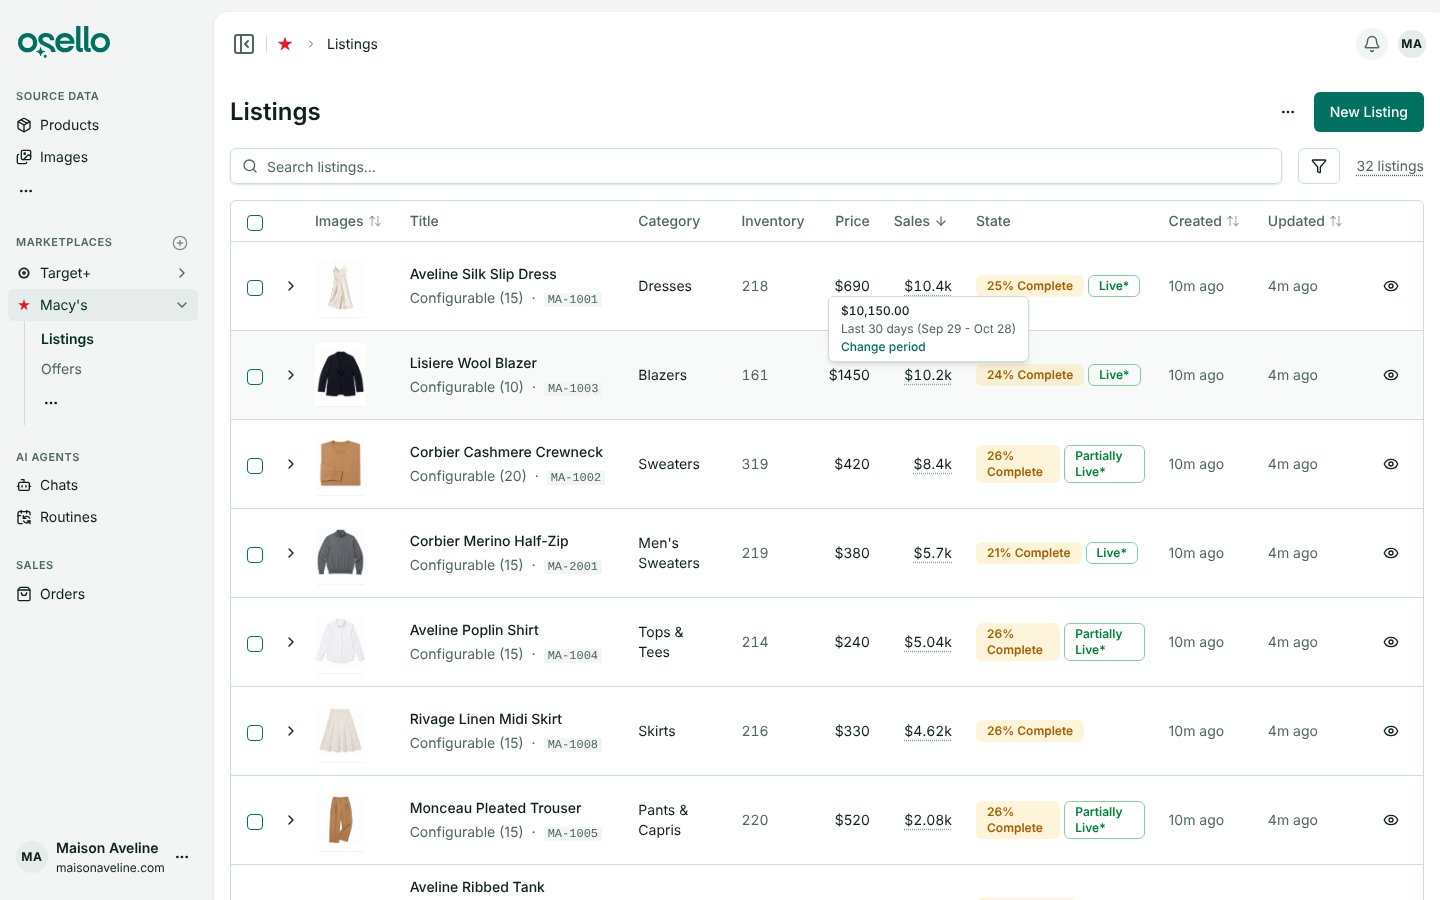The image size is (1440, 900).
Task: Collapse the Macy's marketplace chevron
Action: [x=182, y=305]
